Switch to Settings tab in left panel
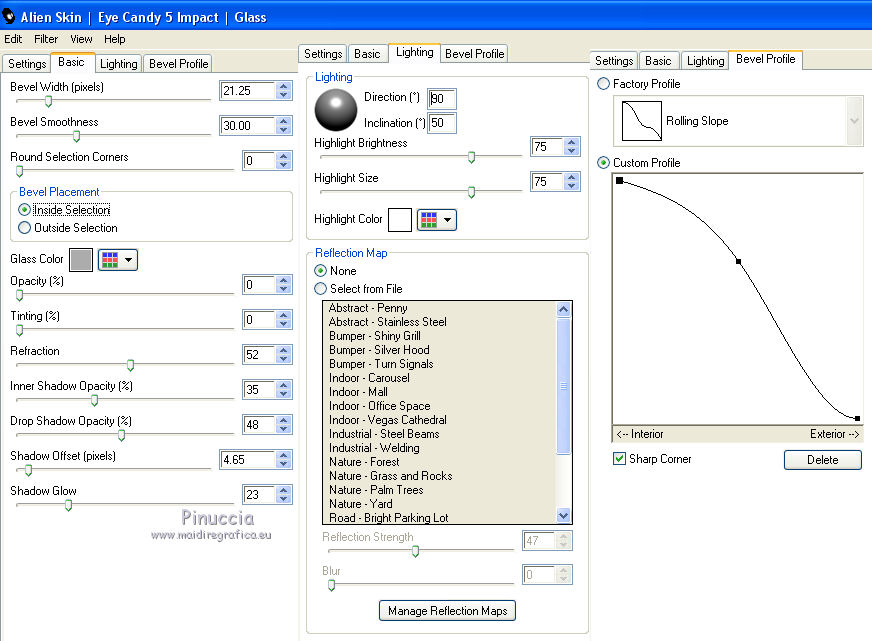The image size is (872, 641). tap(27, 63)
